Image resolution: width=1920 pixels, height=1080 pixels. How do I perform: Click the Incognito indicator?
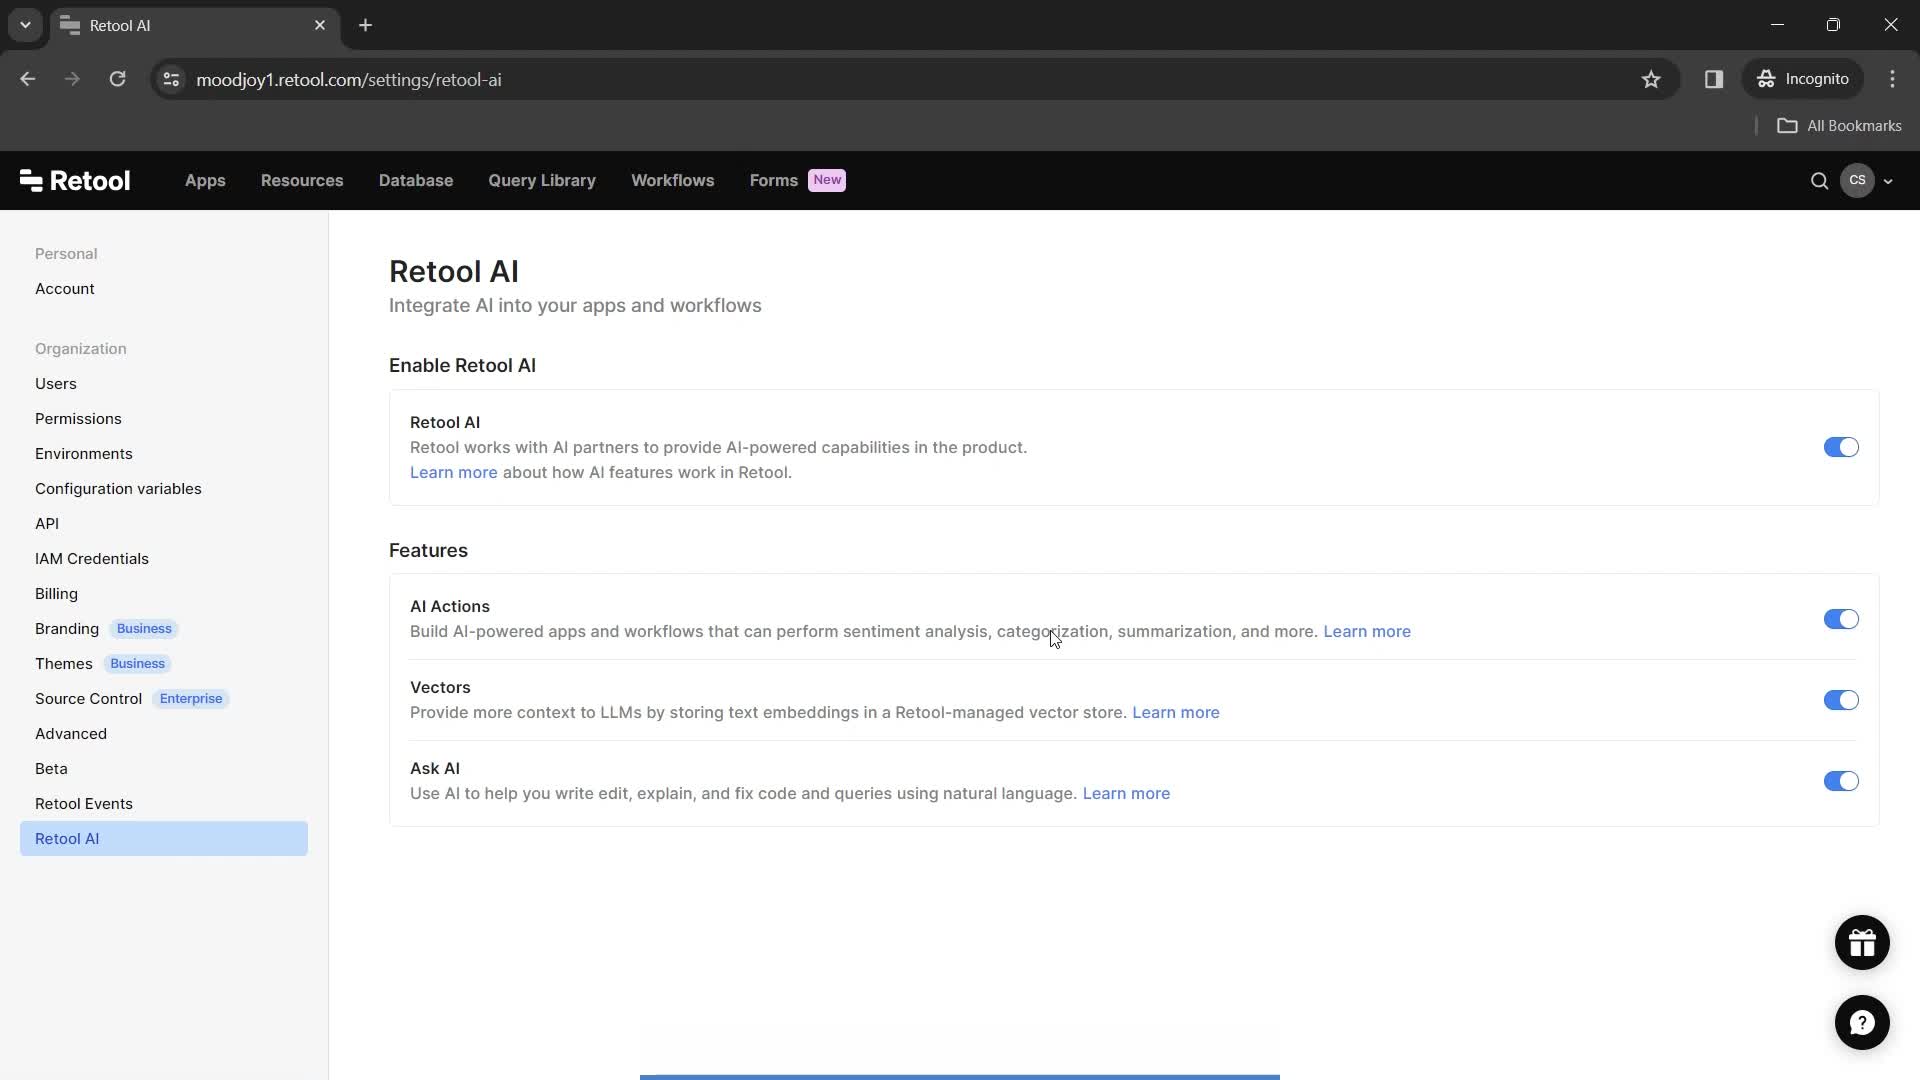coord(1803,79)
